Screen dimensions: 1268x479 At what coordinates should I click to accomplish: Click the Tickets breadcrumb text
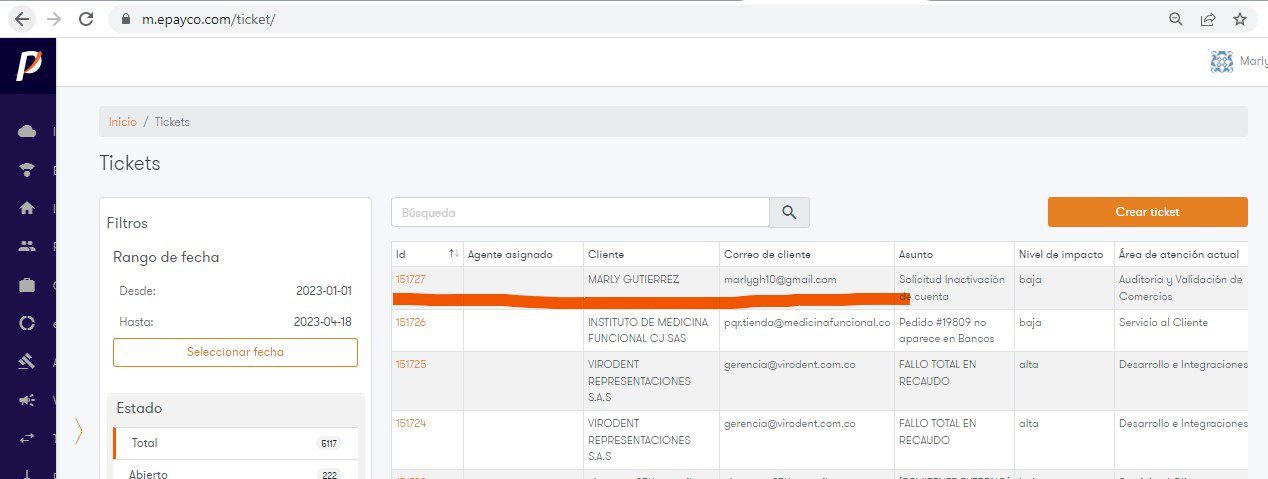(x=172, y=121)
